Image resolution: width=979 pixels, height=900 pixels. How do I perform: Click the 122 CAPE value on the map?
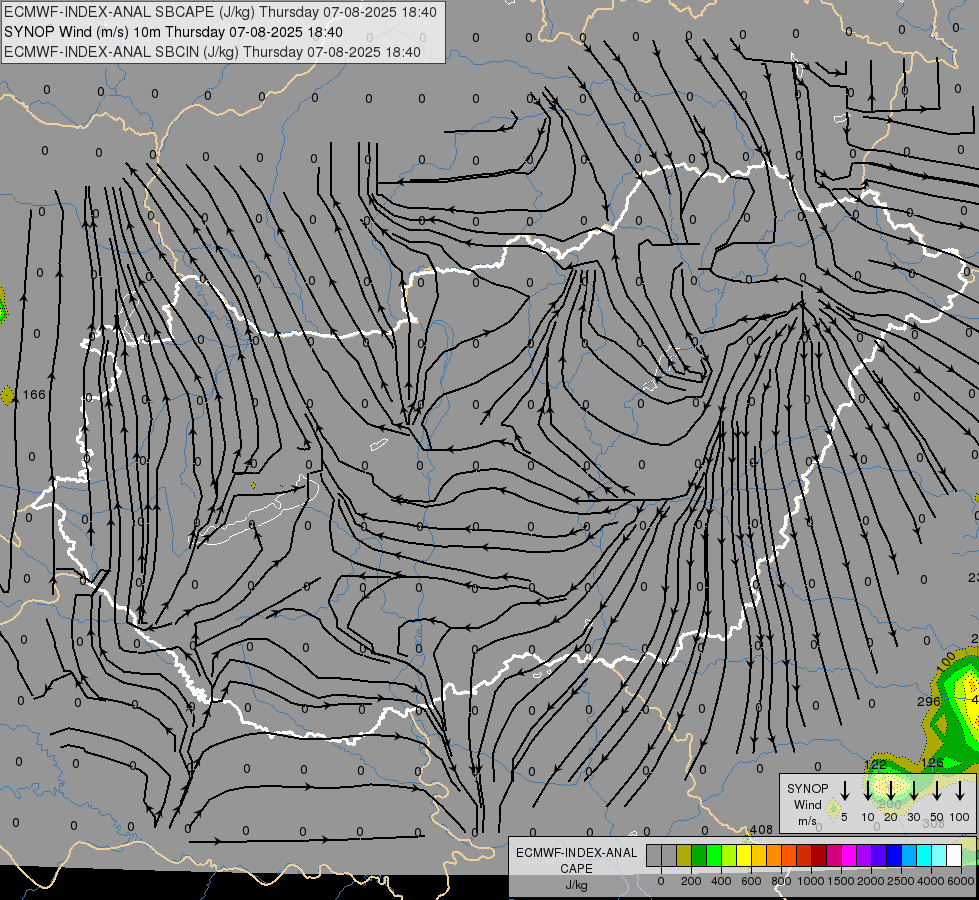pyautogui.click(x=875, y=764)
